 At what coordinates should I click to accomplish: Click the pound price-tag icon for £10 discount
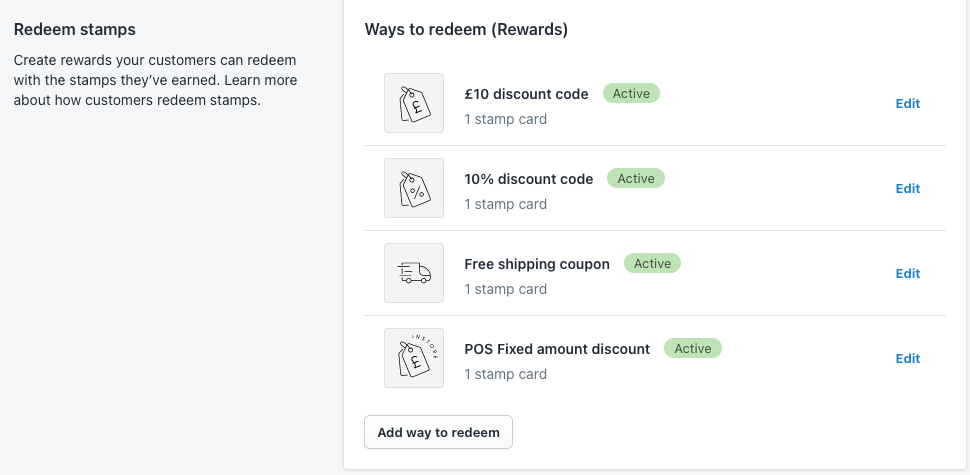click(414, 103)
